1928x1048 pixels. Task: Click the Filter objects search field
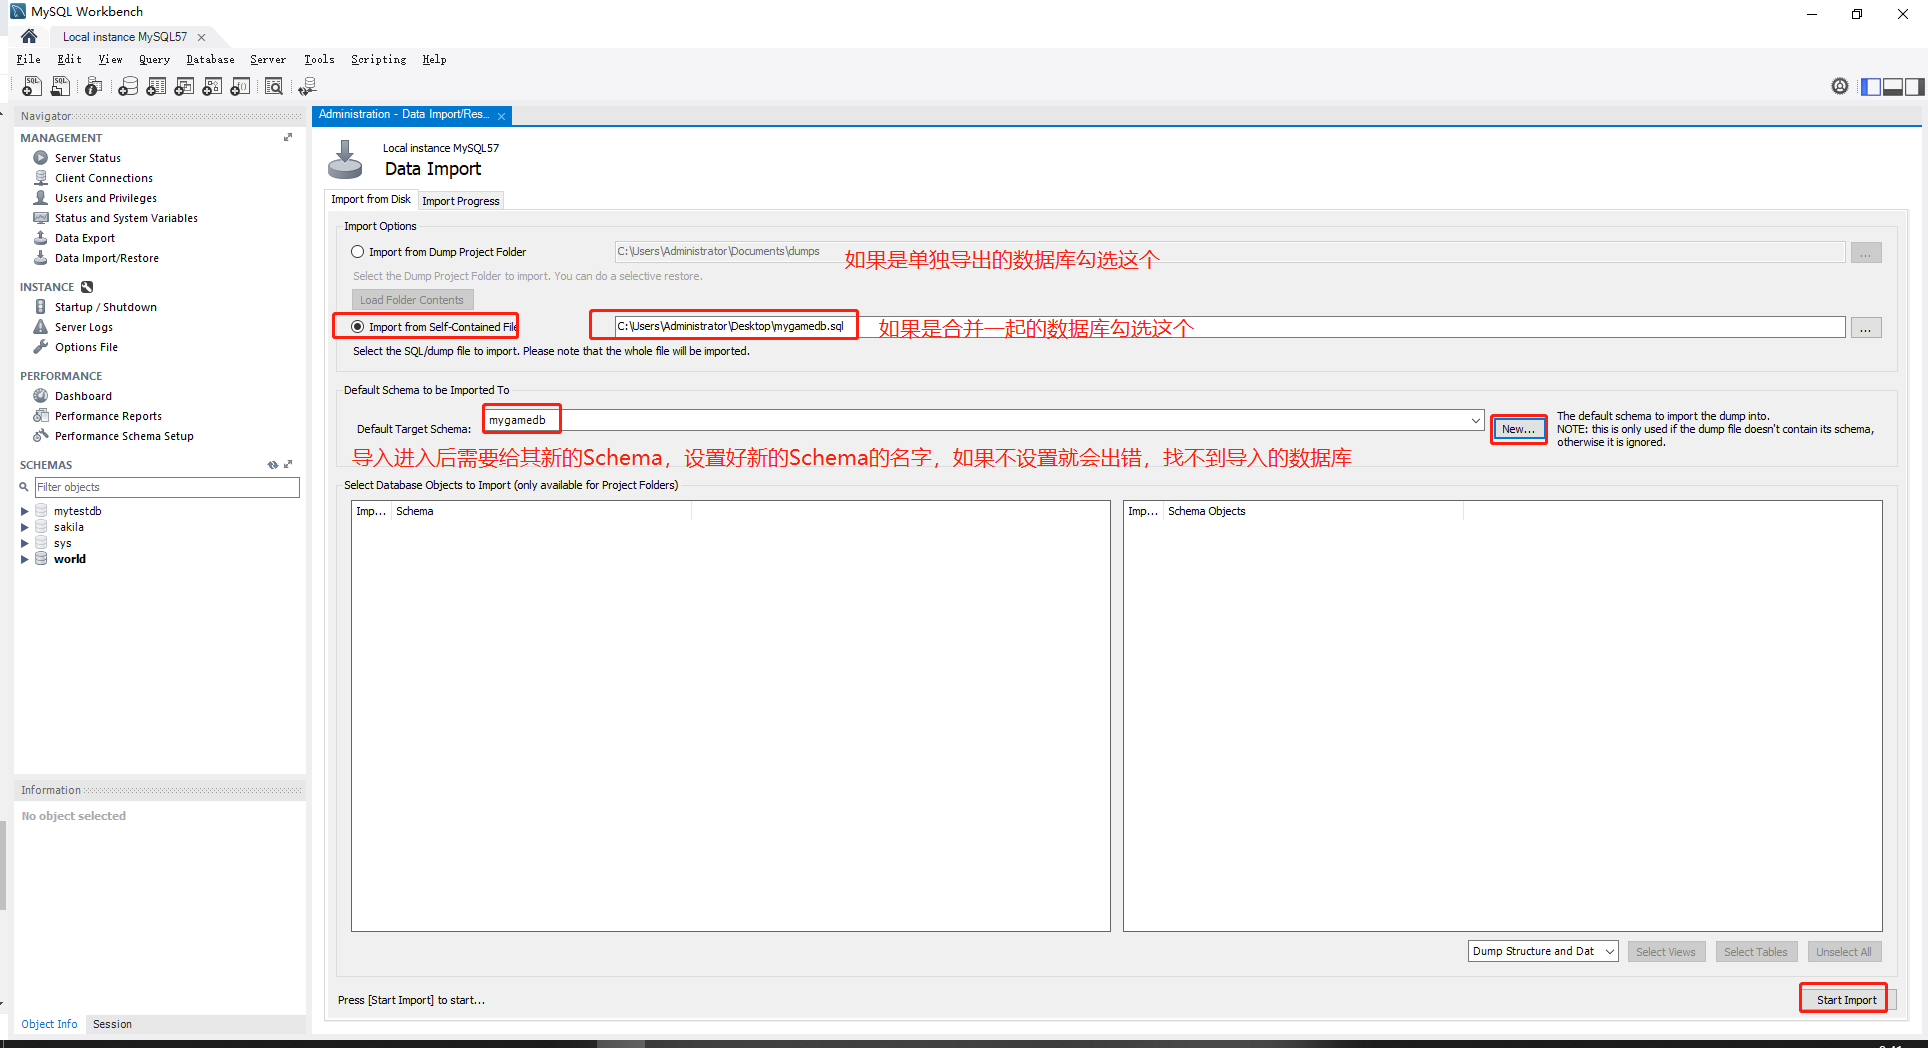point(166,487)
